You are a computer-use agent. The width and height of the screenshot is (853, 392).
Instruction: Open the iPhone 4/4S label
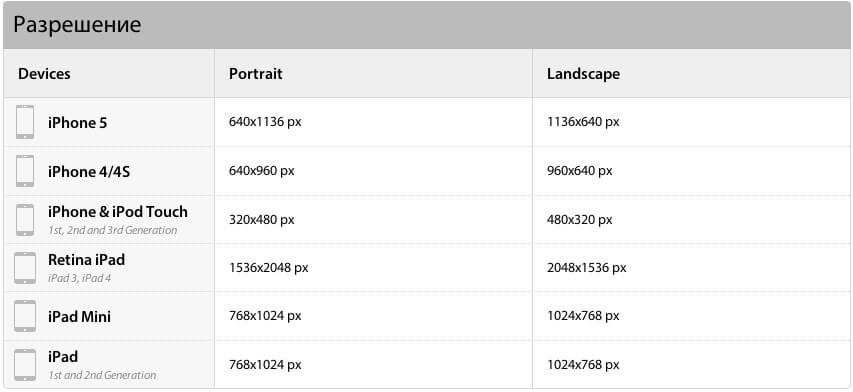pos(89,172)
